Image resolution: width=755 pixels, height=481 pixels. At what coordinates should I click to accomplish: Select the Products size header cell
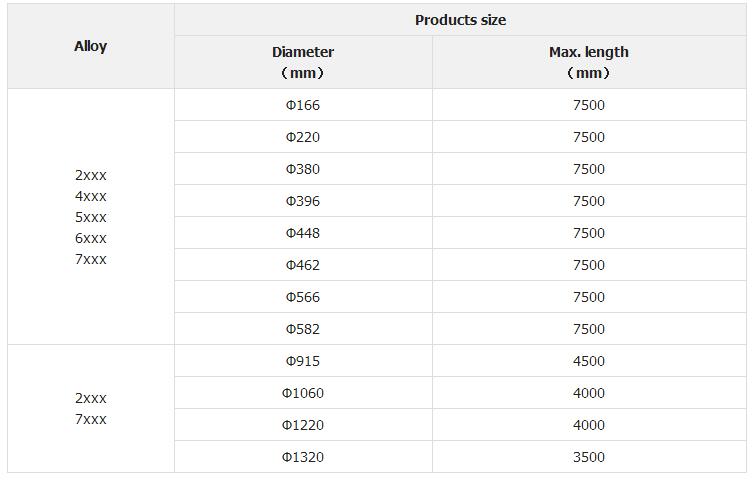(x=460, y=20)
